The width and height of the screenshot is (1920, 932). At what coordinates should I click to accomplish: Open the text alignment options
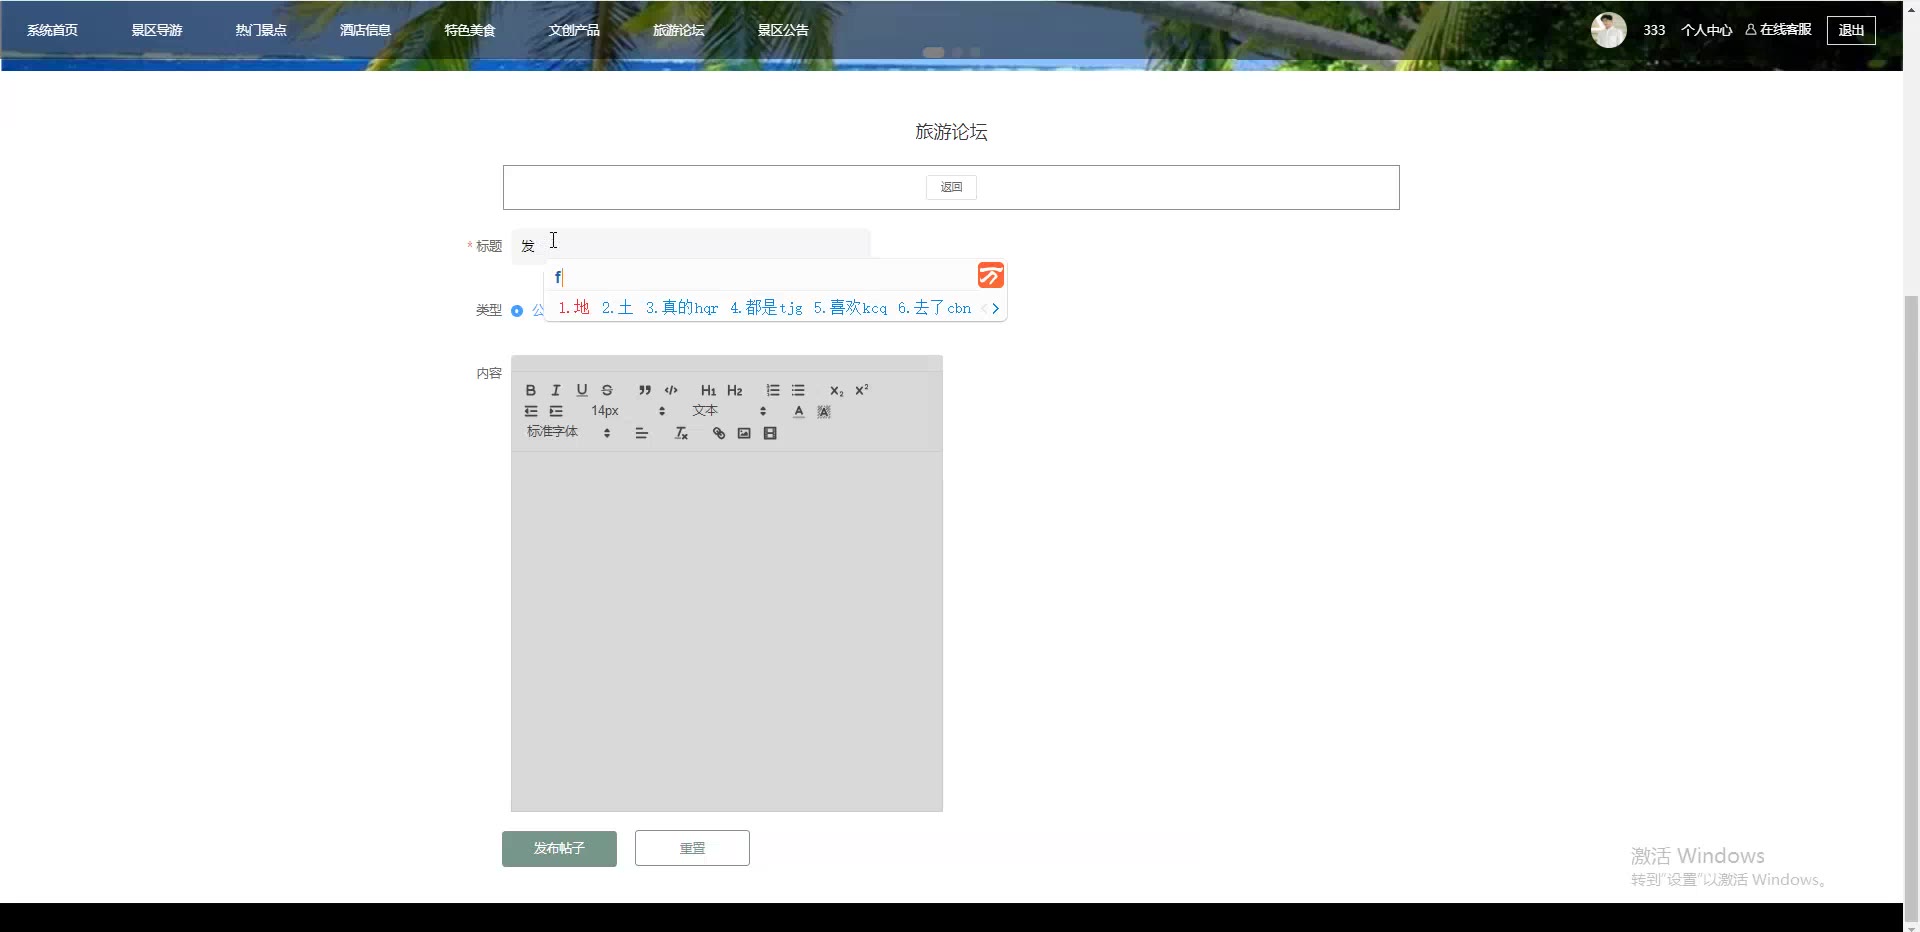click(642, 433)
